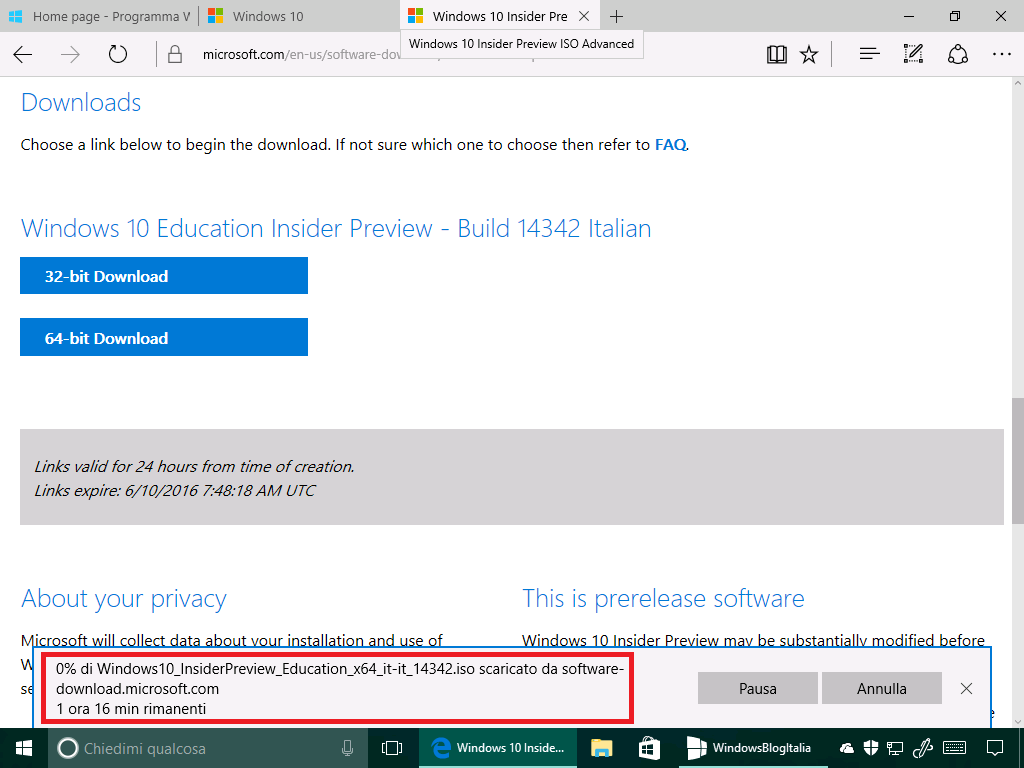Make a Web Note

(913, 54)
